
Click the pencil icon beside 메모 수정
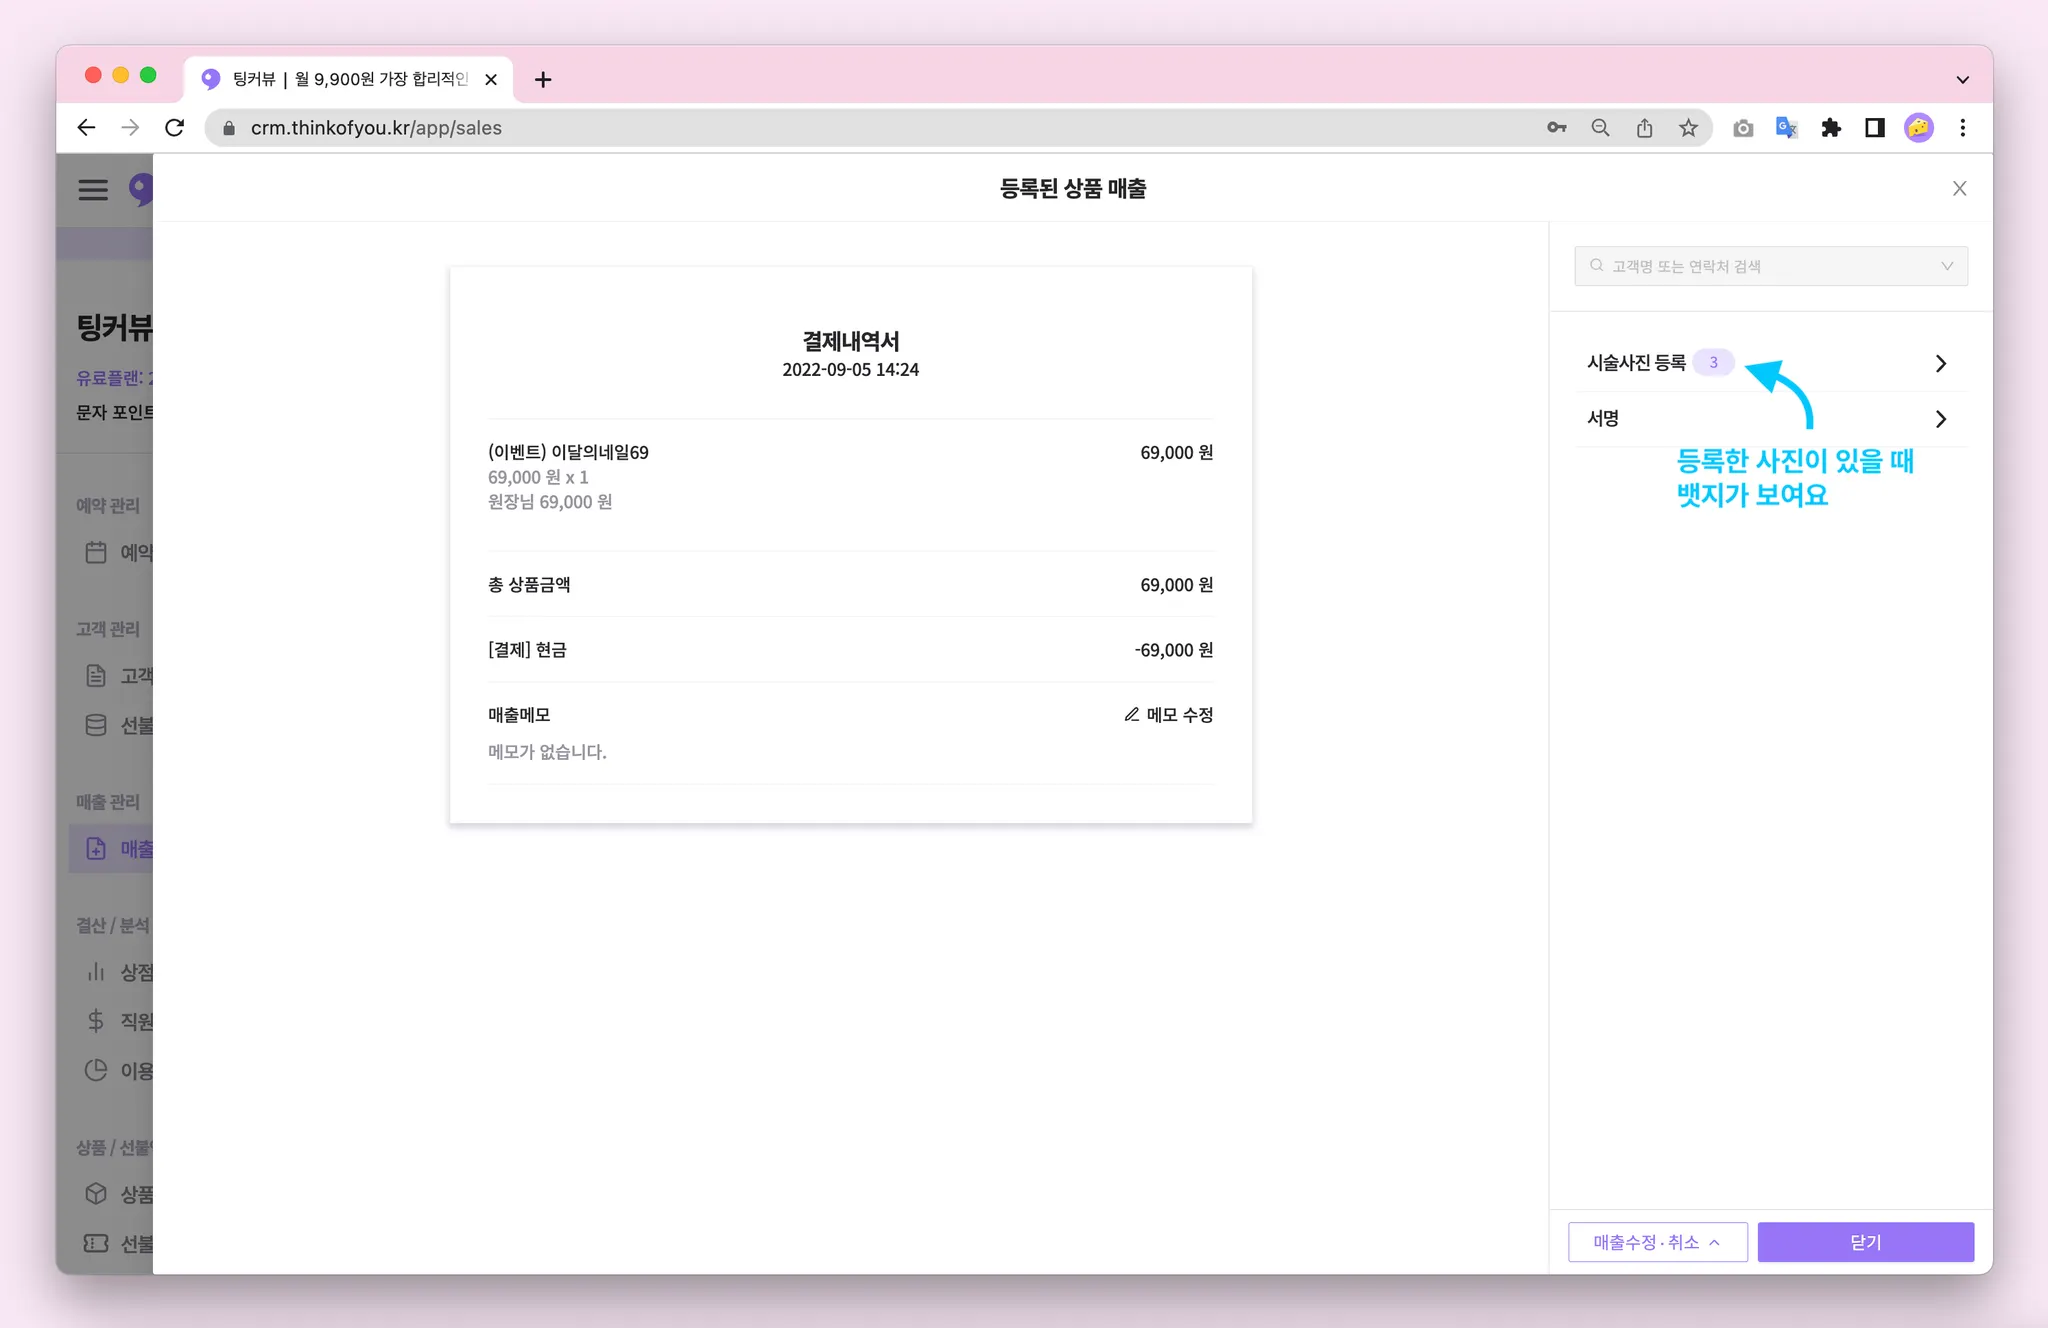(x=1131, y=714)
